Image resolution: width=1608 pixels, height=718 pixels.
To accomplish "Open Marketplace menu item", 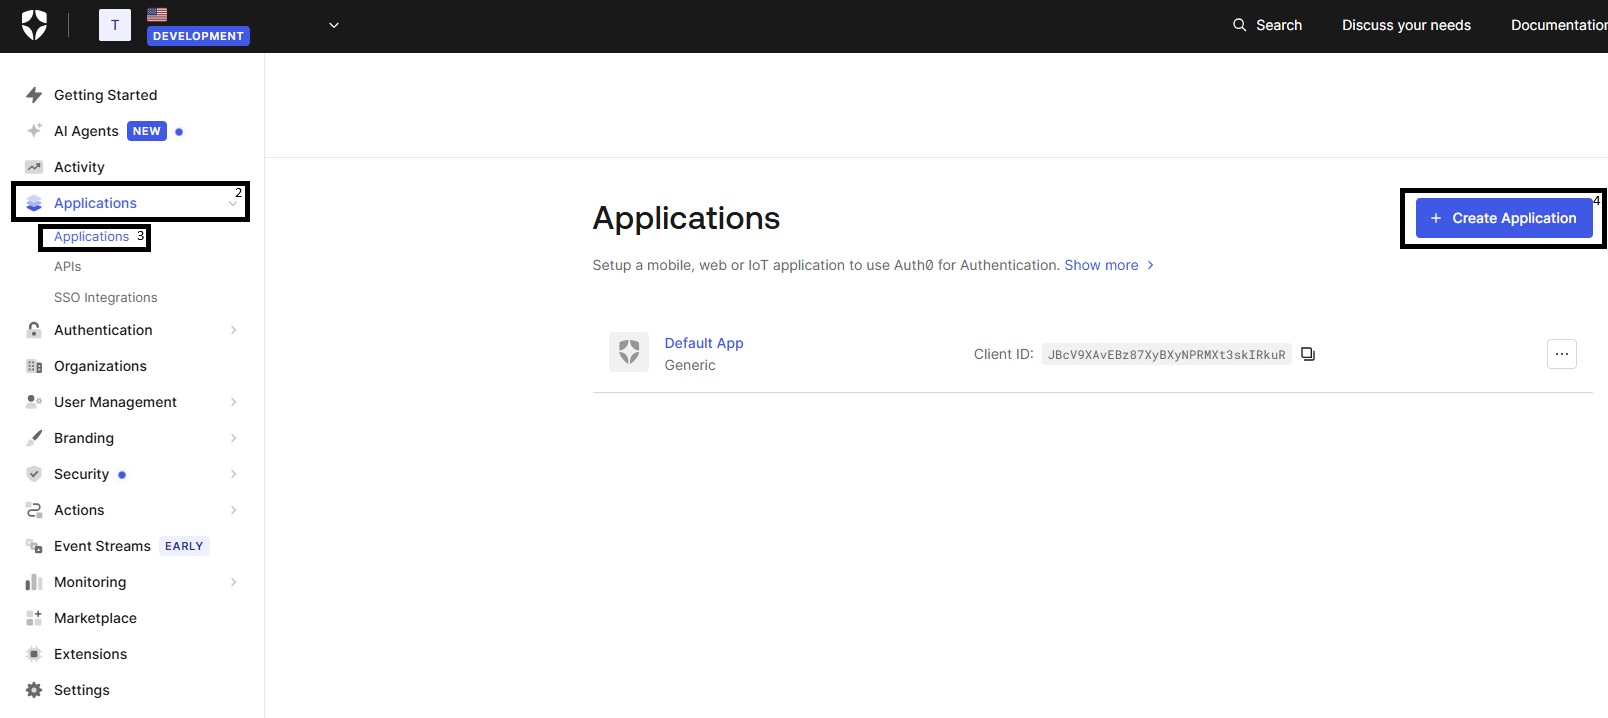I will point(95,618).
